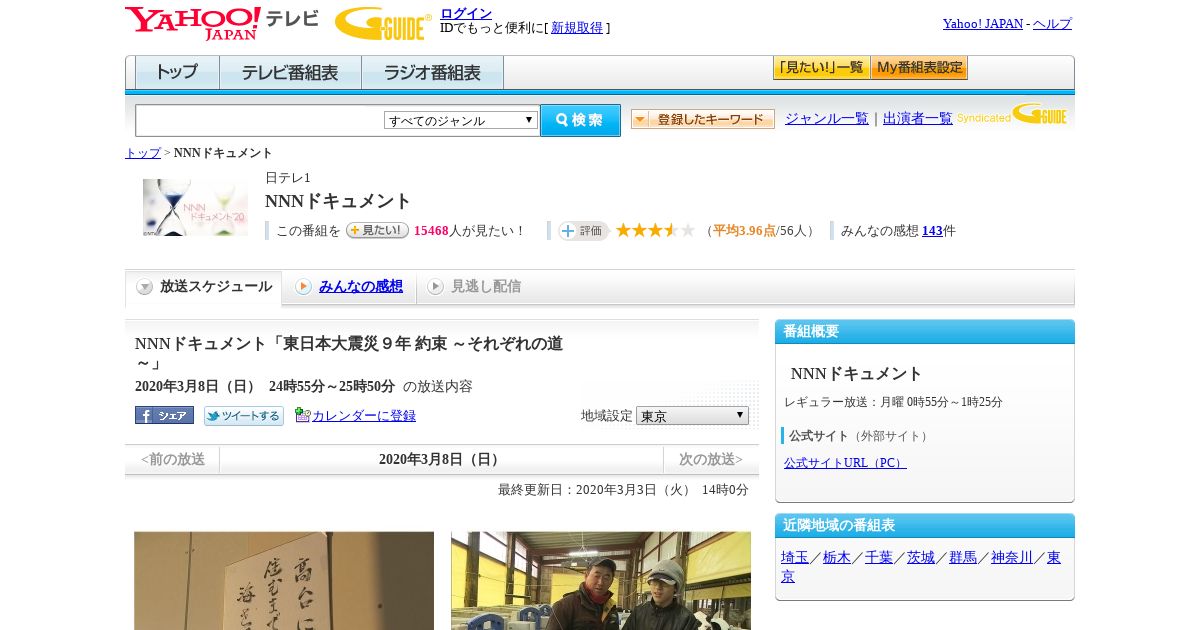This screenshot has height=630, width=1200.
Task: Click the 見逃し配信 tab arrow icon
Action: pos(435,287)
